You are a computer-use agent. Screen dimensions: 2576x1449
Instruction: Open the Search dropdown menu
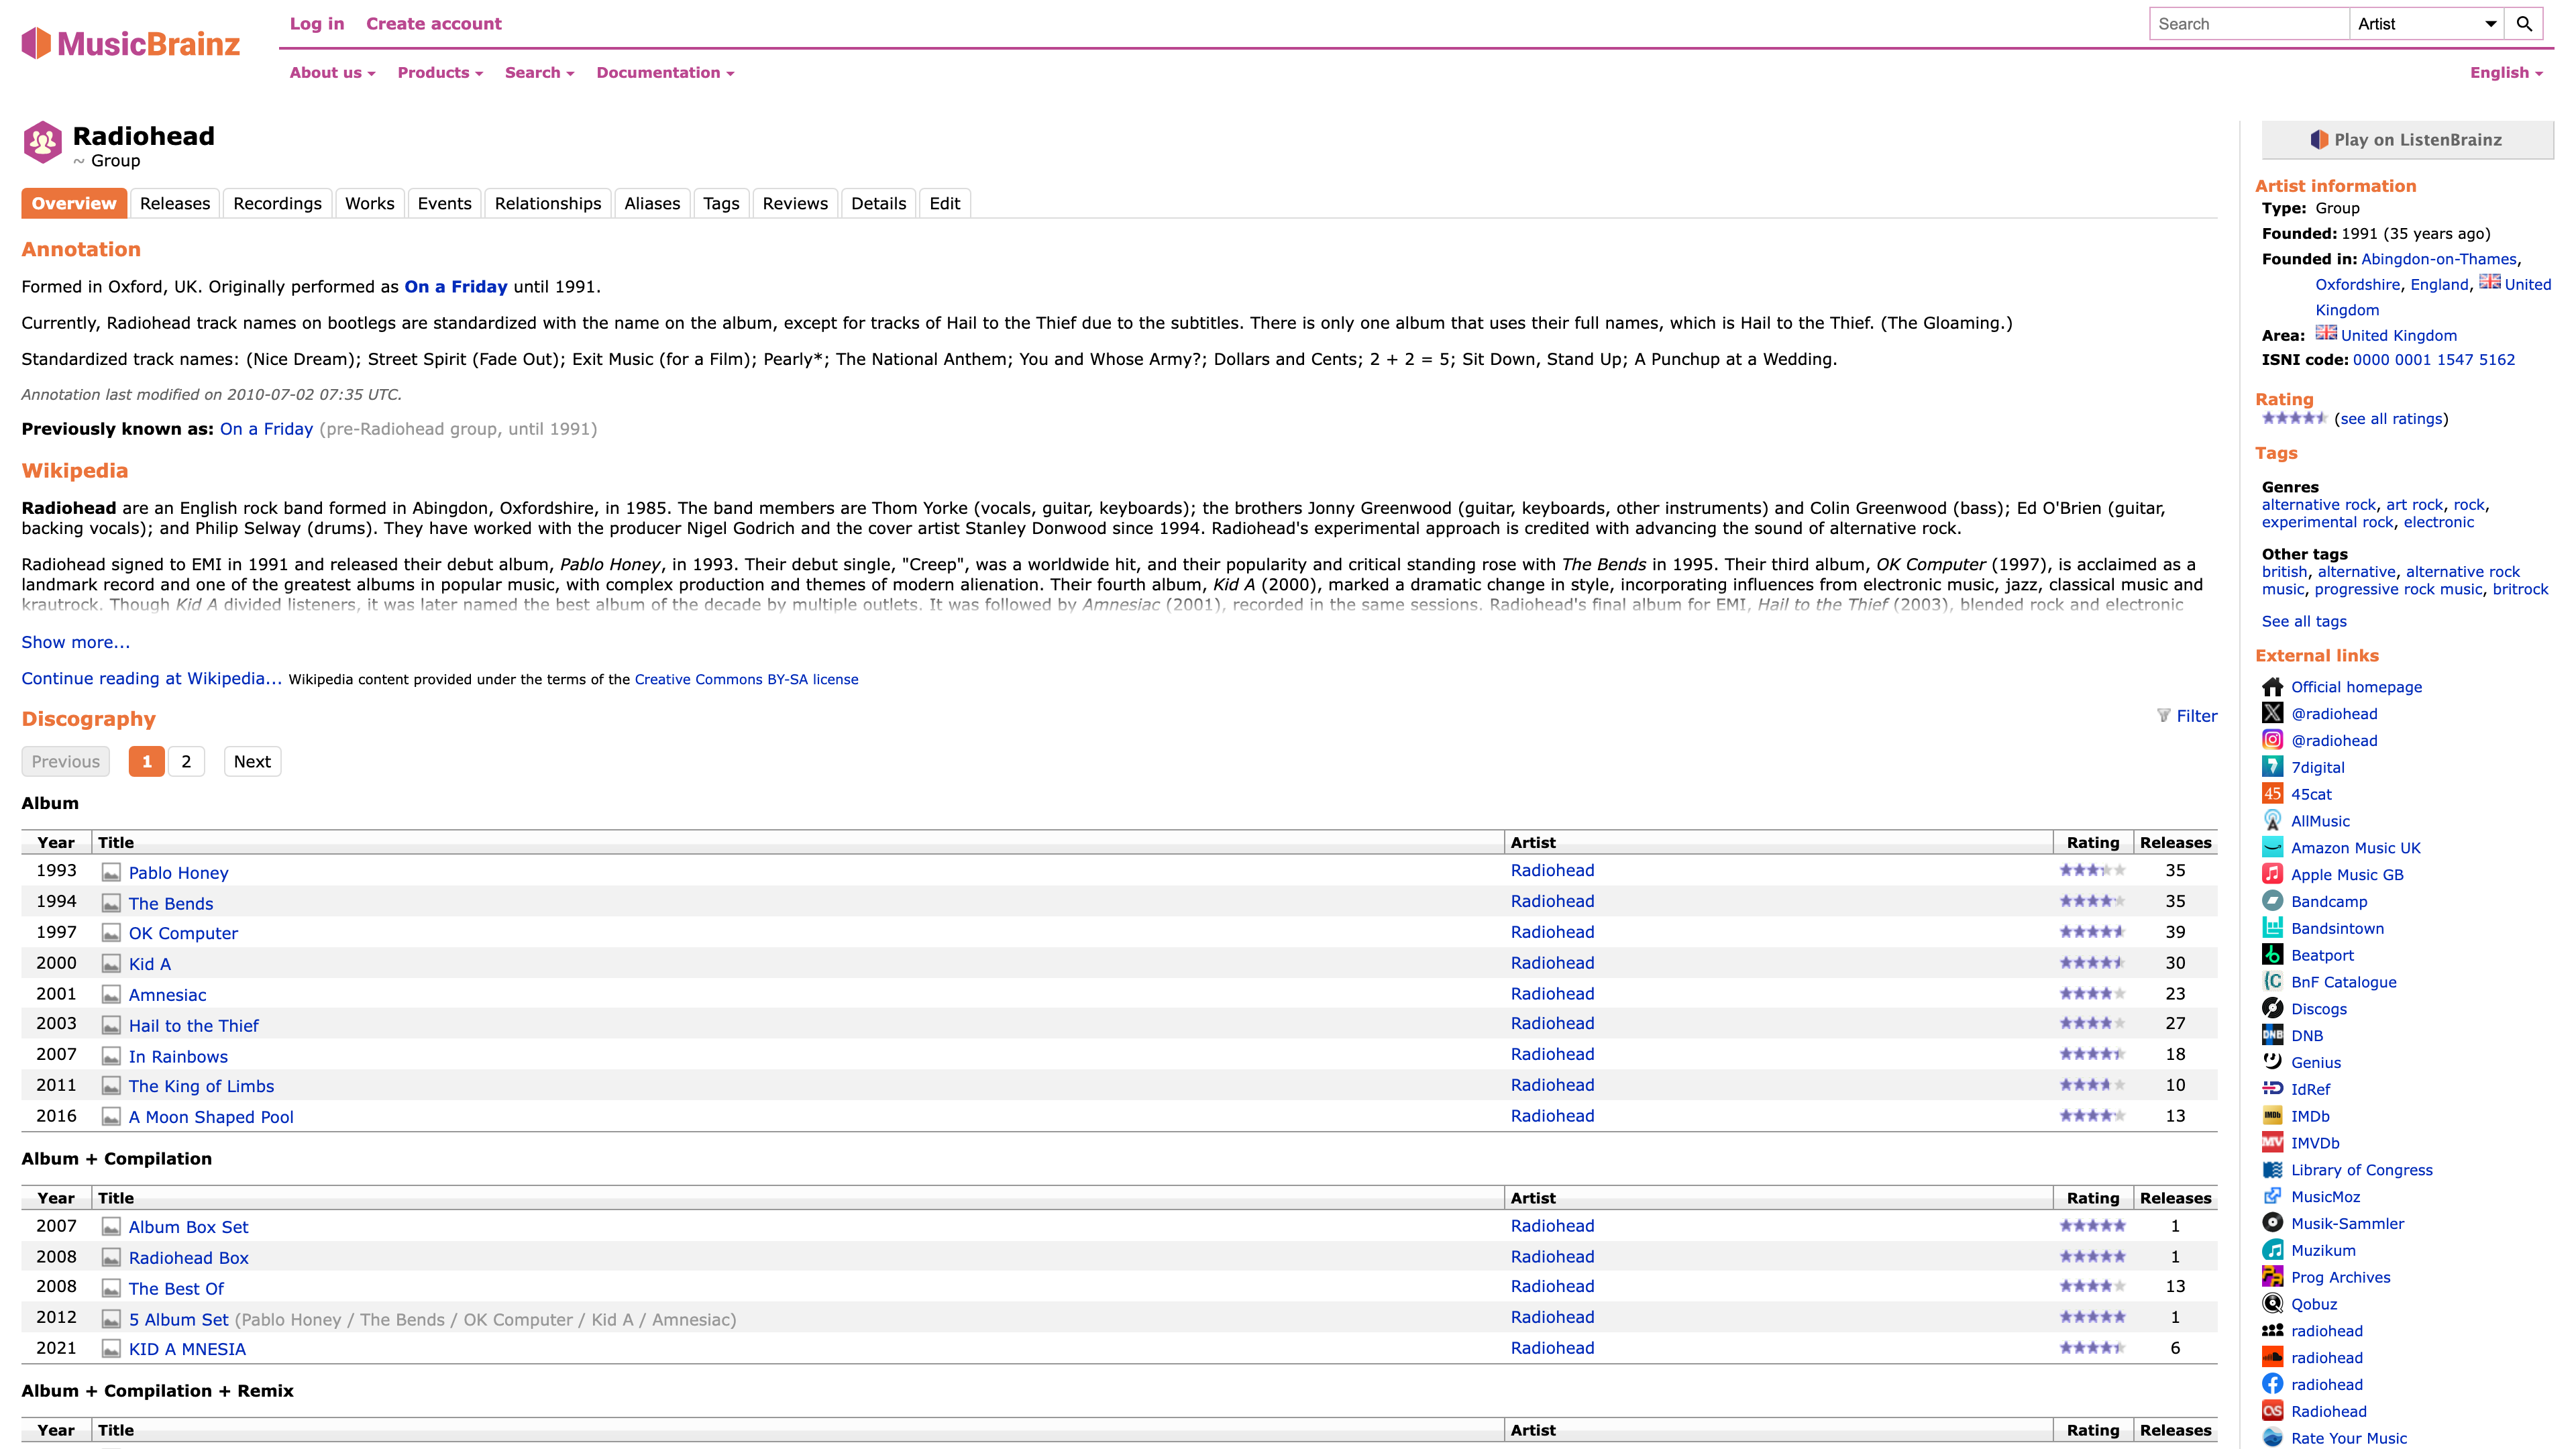(x=539, y=73)
